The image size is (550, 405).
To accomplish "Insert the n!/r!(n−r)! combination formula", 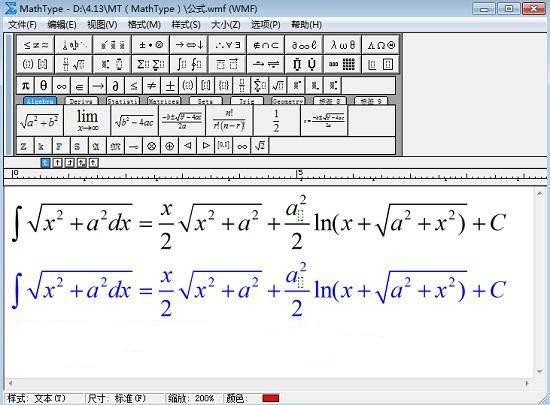I will [x=229, y=120].
